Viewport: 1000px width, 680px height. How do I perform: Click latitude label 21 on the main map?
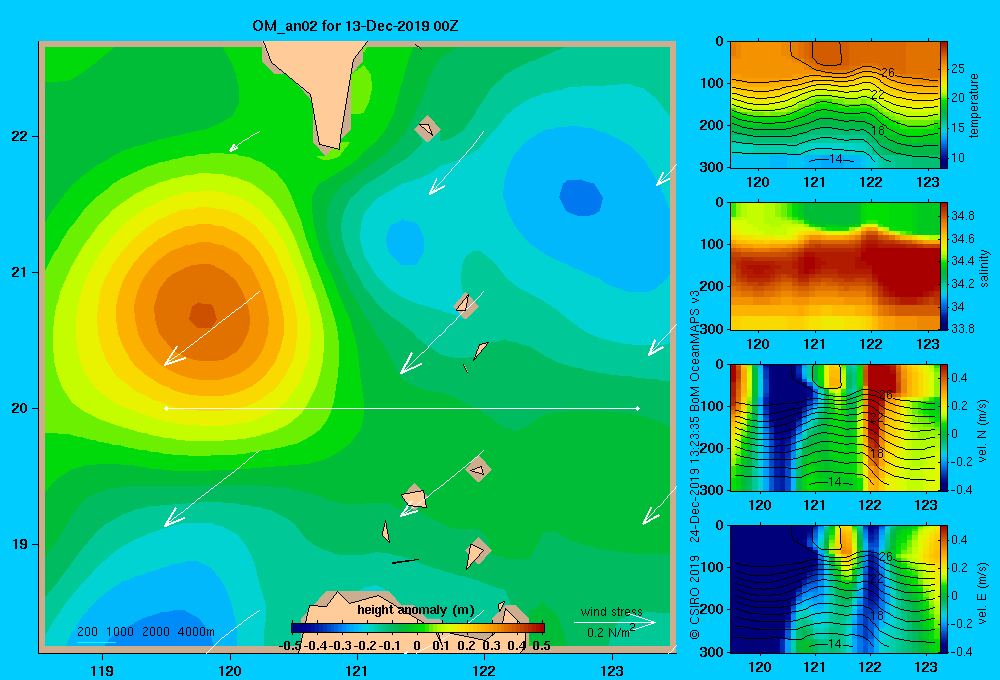pyautogui.click(x=20, y=272)
